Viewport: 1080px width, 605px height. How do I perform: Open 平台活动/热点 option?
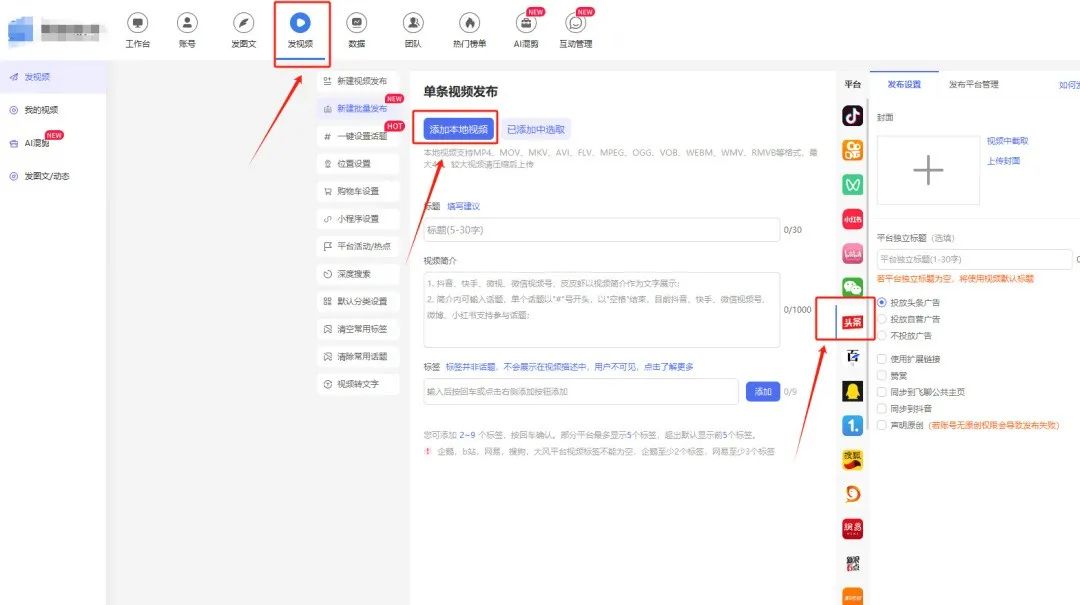coord(358,246)
